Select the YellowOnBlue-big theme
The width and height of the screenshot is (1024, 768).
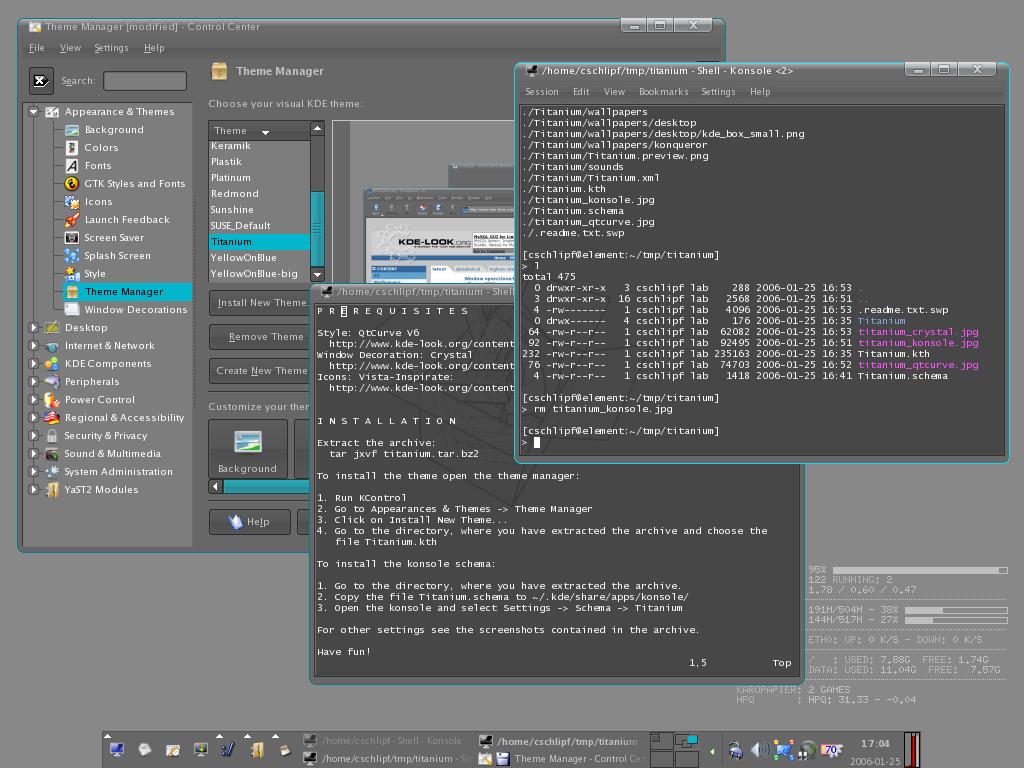coord(259,274)
